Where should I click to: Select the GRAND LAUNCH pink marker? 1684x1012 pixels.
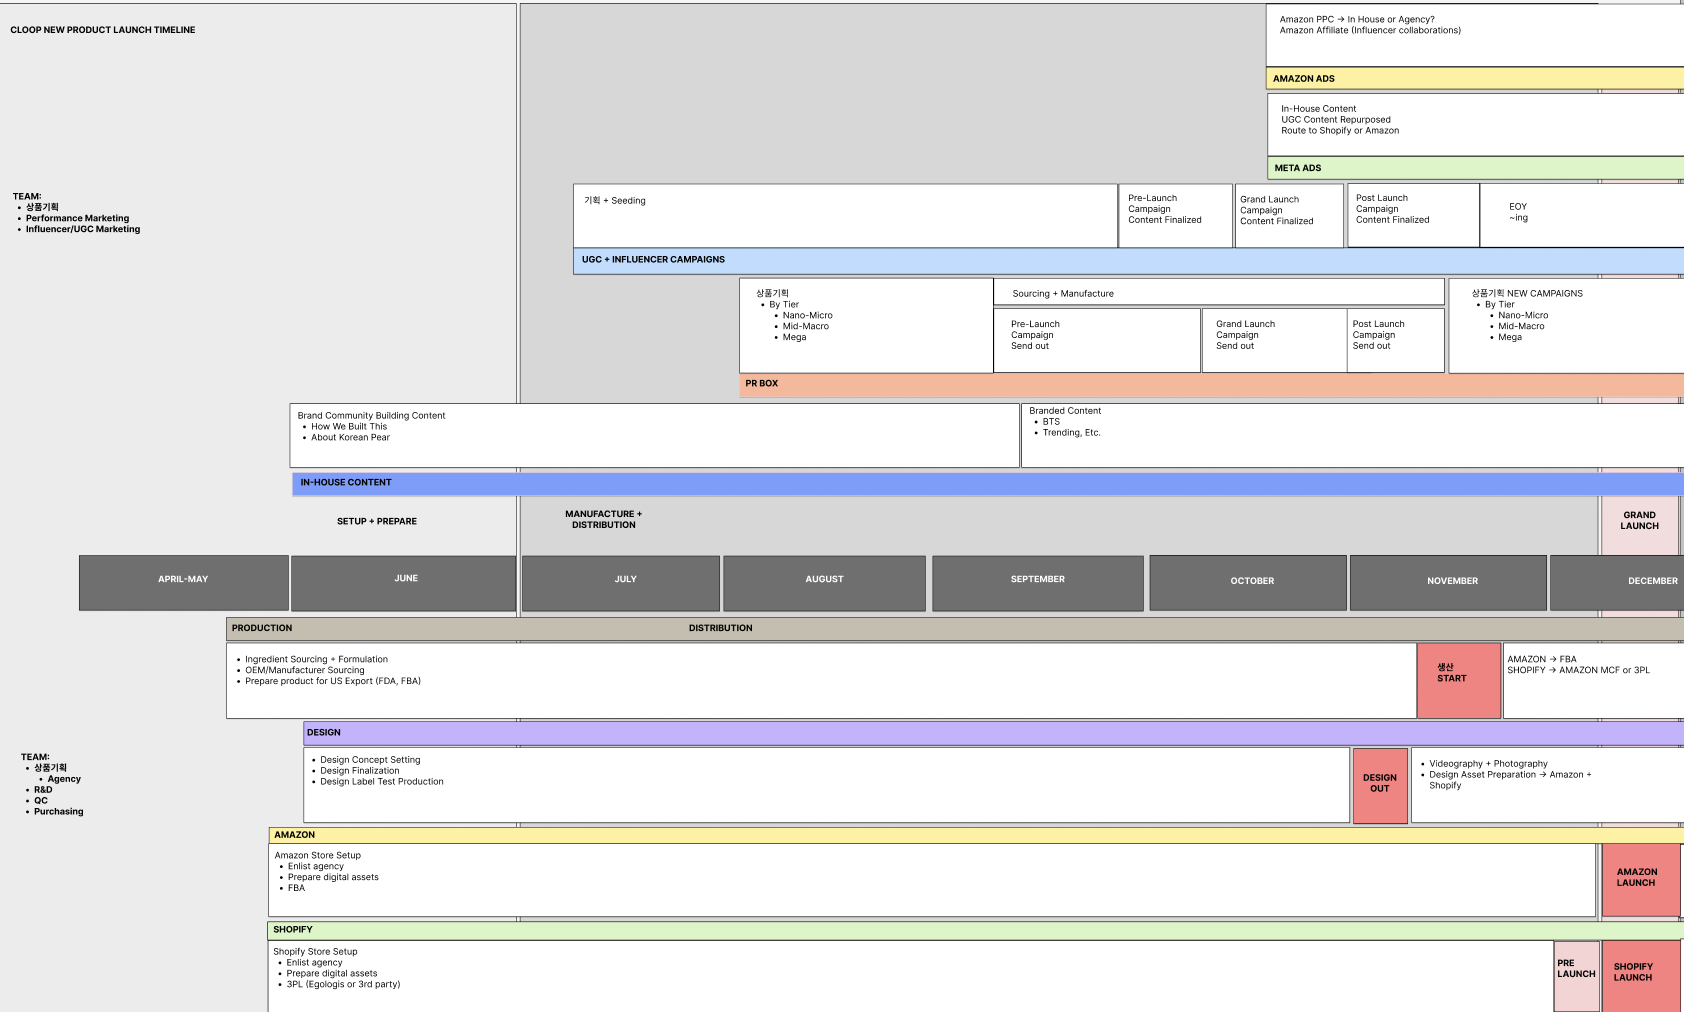point(1639,524)
